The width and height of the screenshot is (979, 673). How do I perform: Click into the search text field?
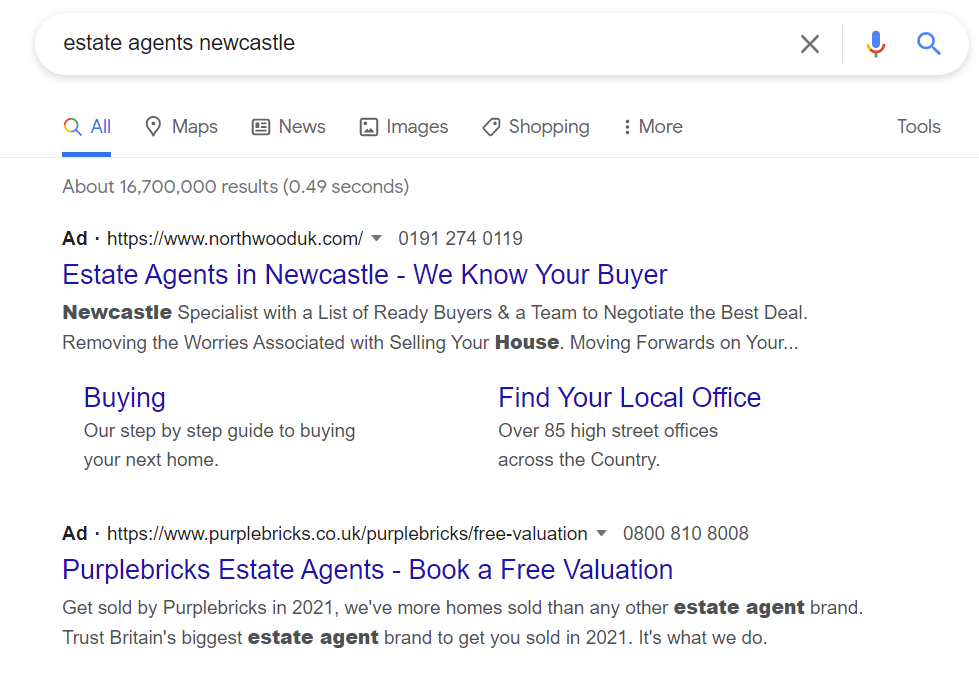[425, 43]
